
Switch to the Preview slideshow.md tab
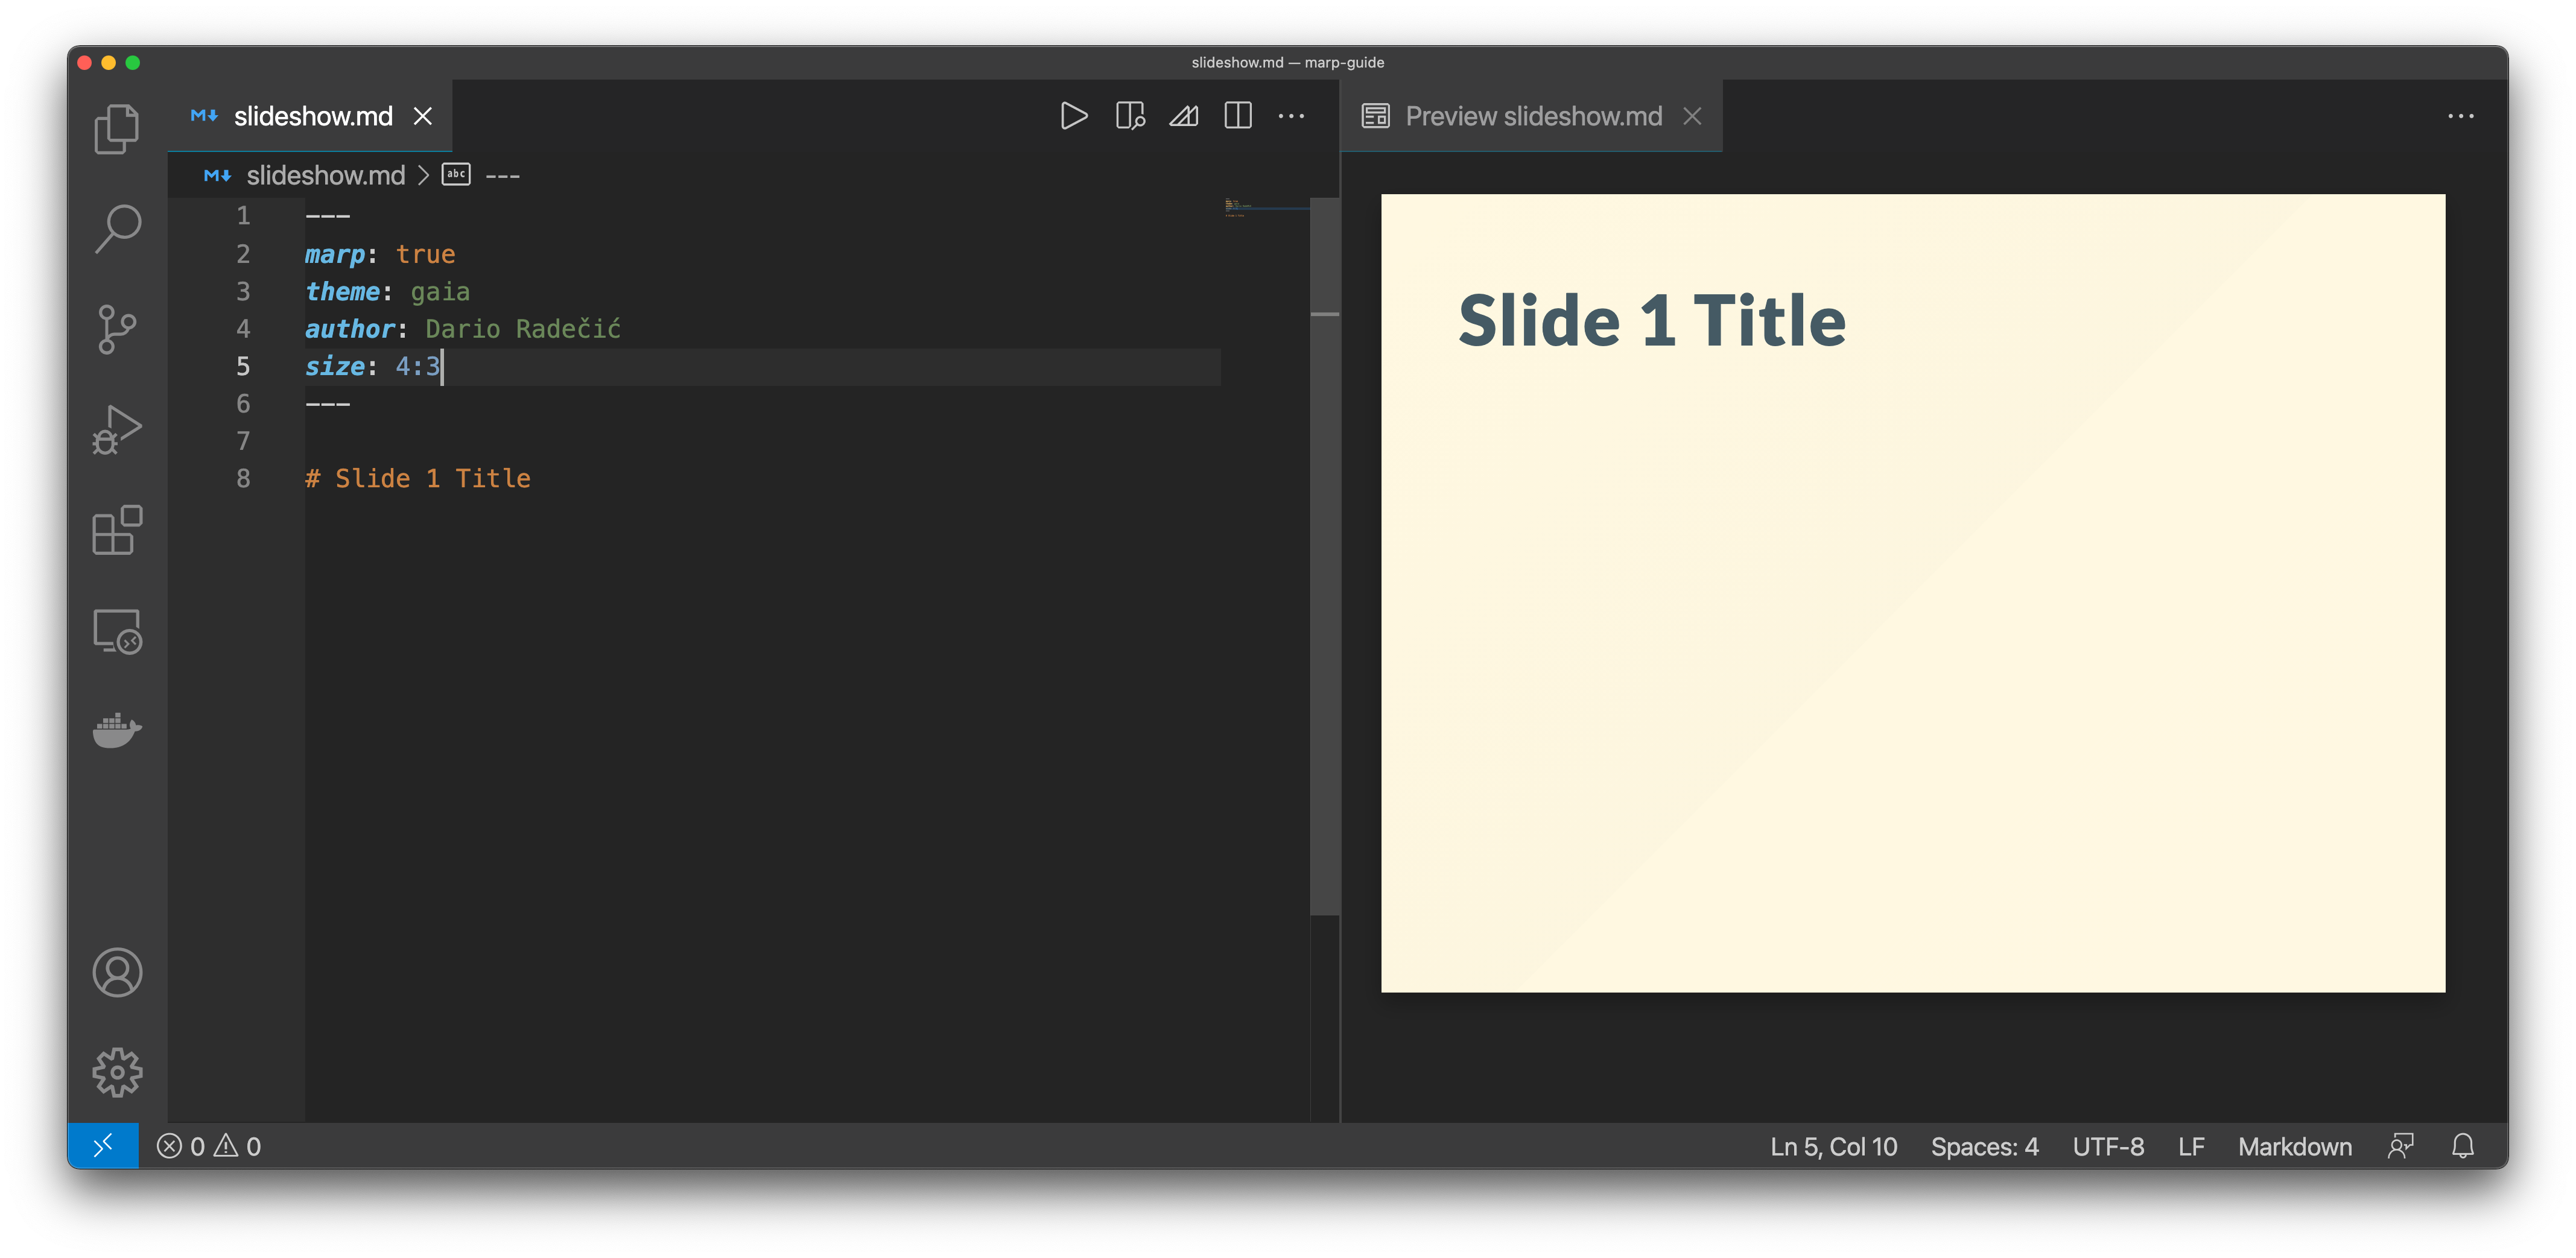click(1532, 116)
